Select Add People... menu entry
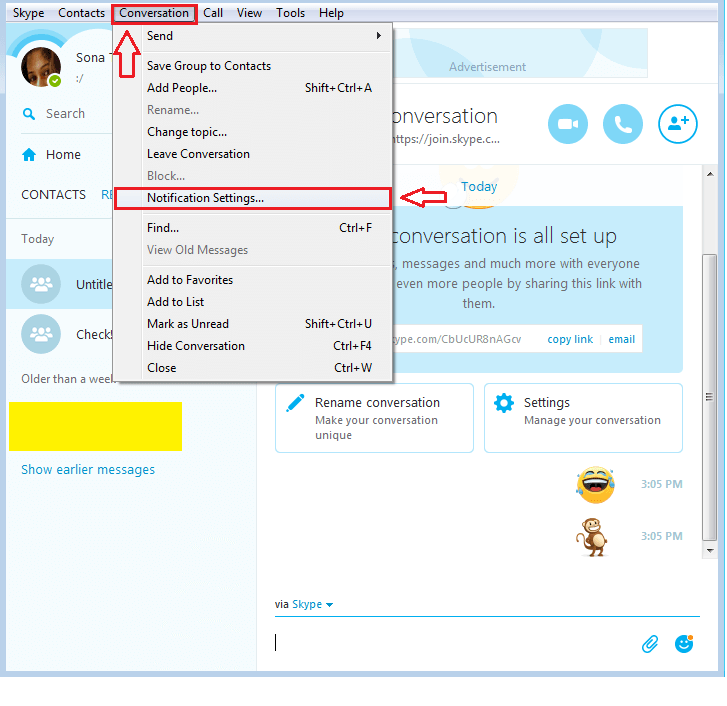Viewport: 727px width, 706px height. tap(253, 88)
